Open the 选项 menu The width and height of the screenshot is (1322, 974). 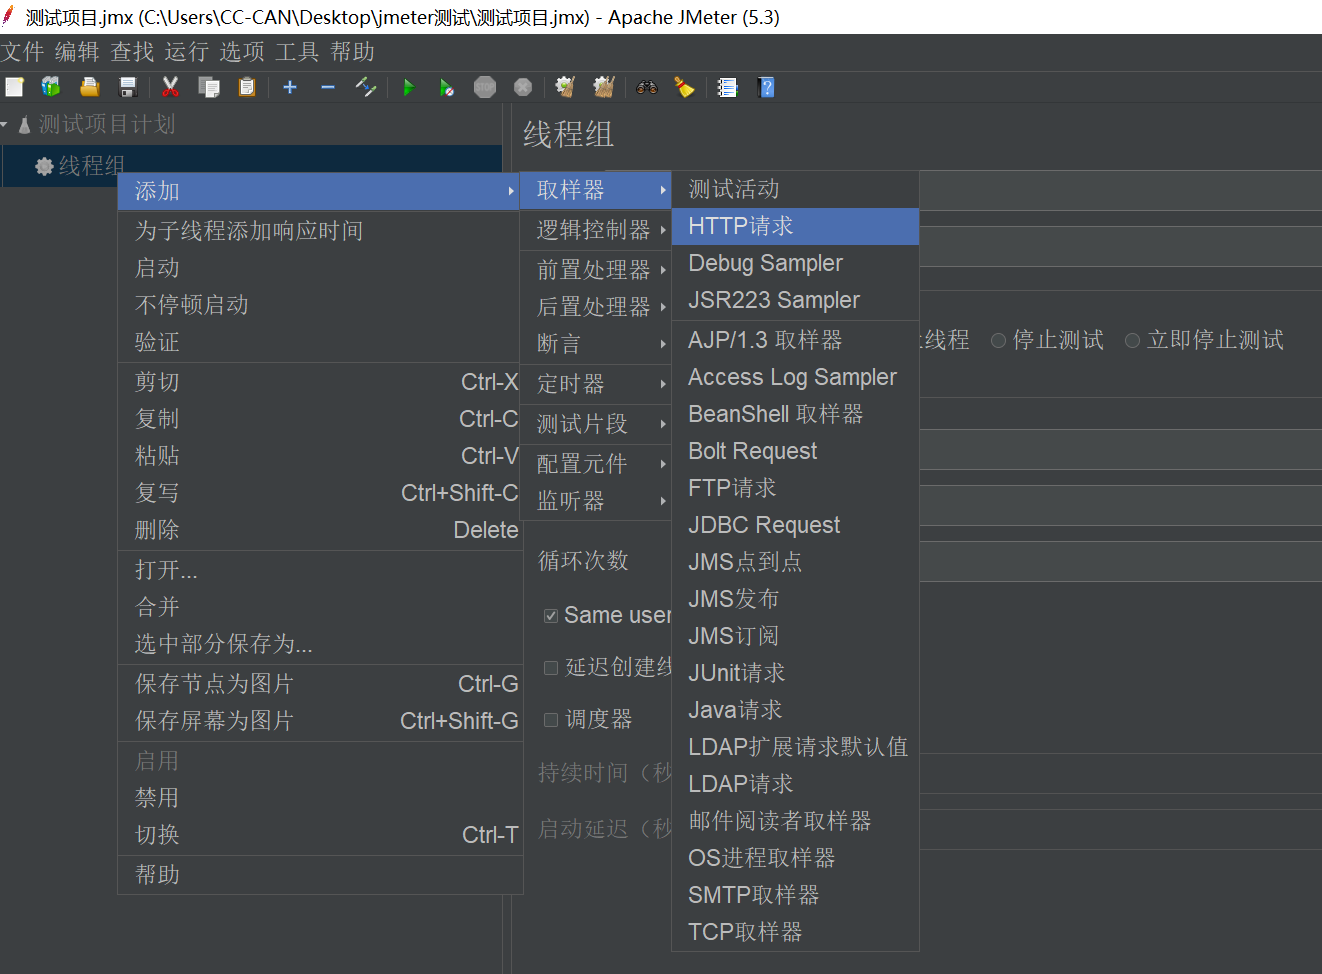coord(242,52)
